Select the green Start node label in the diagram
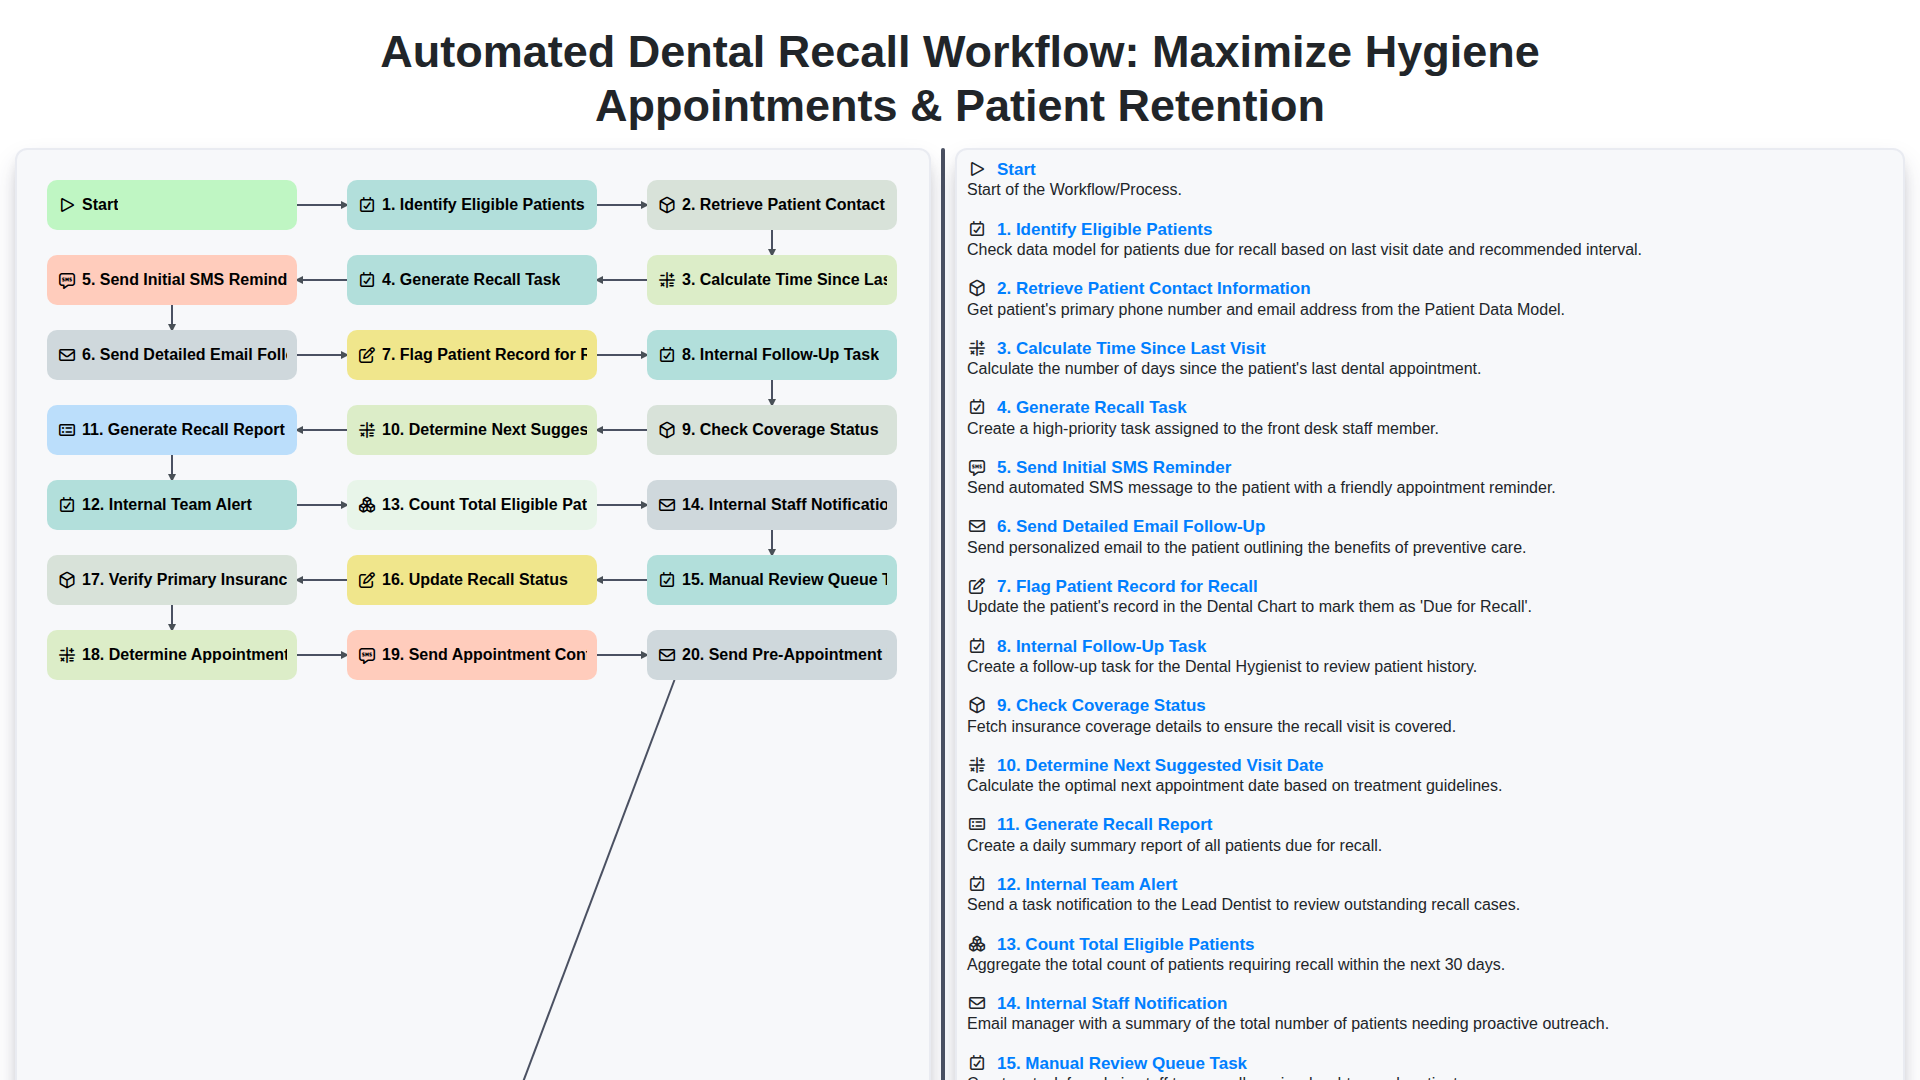Viewport: 1920px width, 1080px height. pos(100,205)
